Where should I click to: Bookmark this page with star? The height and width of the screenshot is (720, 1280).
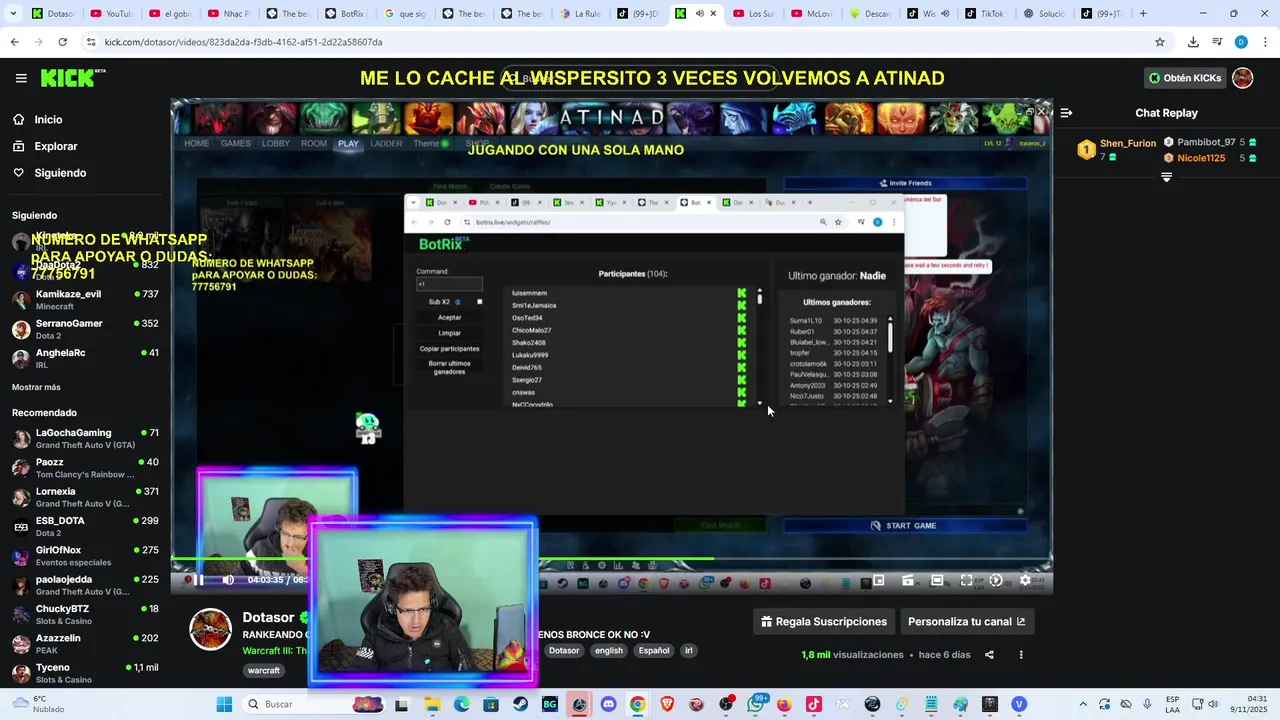[1160, 42]
